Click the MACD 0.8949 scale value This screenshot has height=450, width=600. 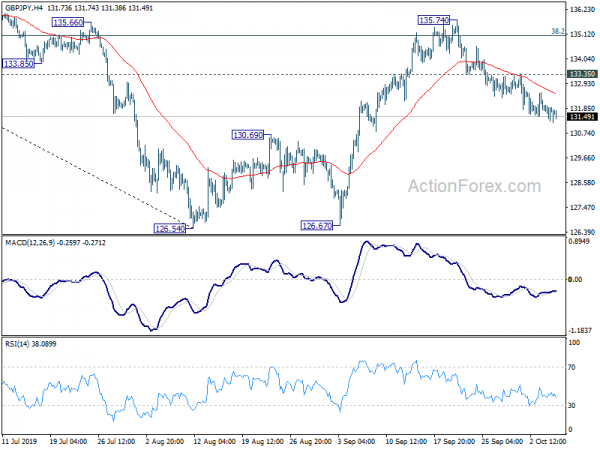tap(580, 241)
